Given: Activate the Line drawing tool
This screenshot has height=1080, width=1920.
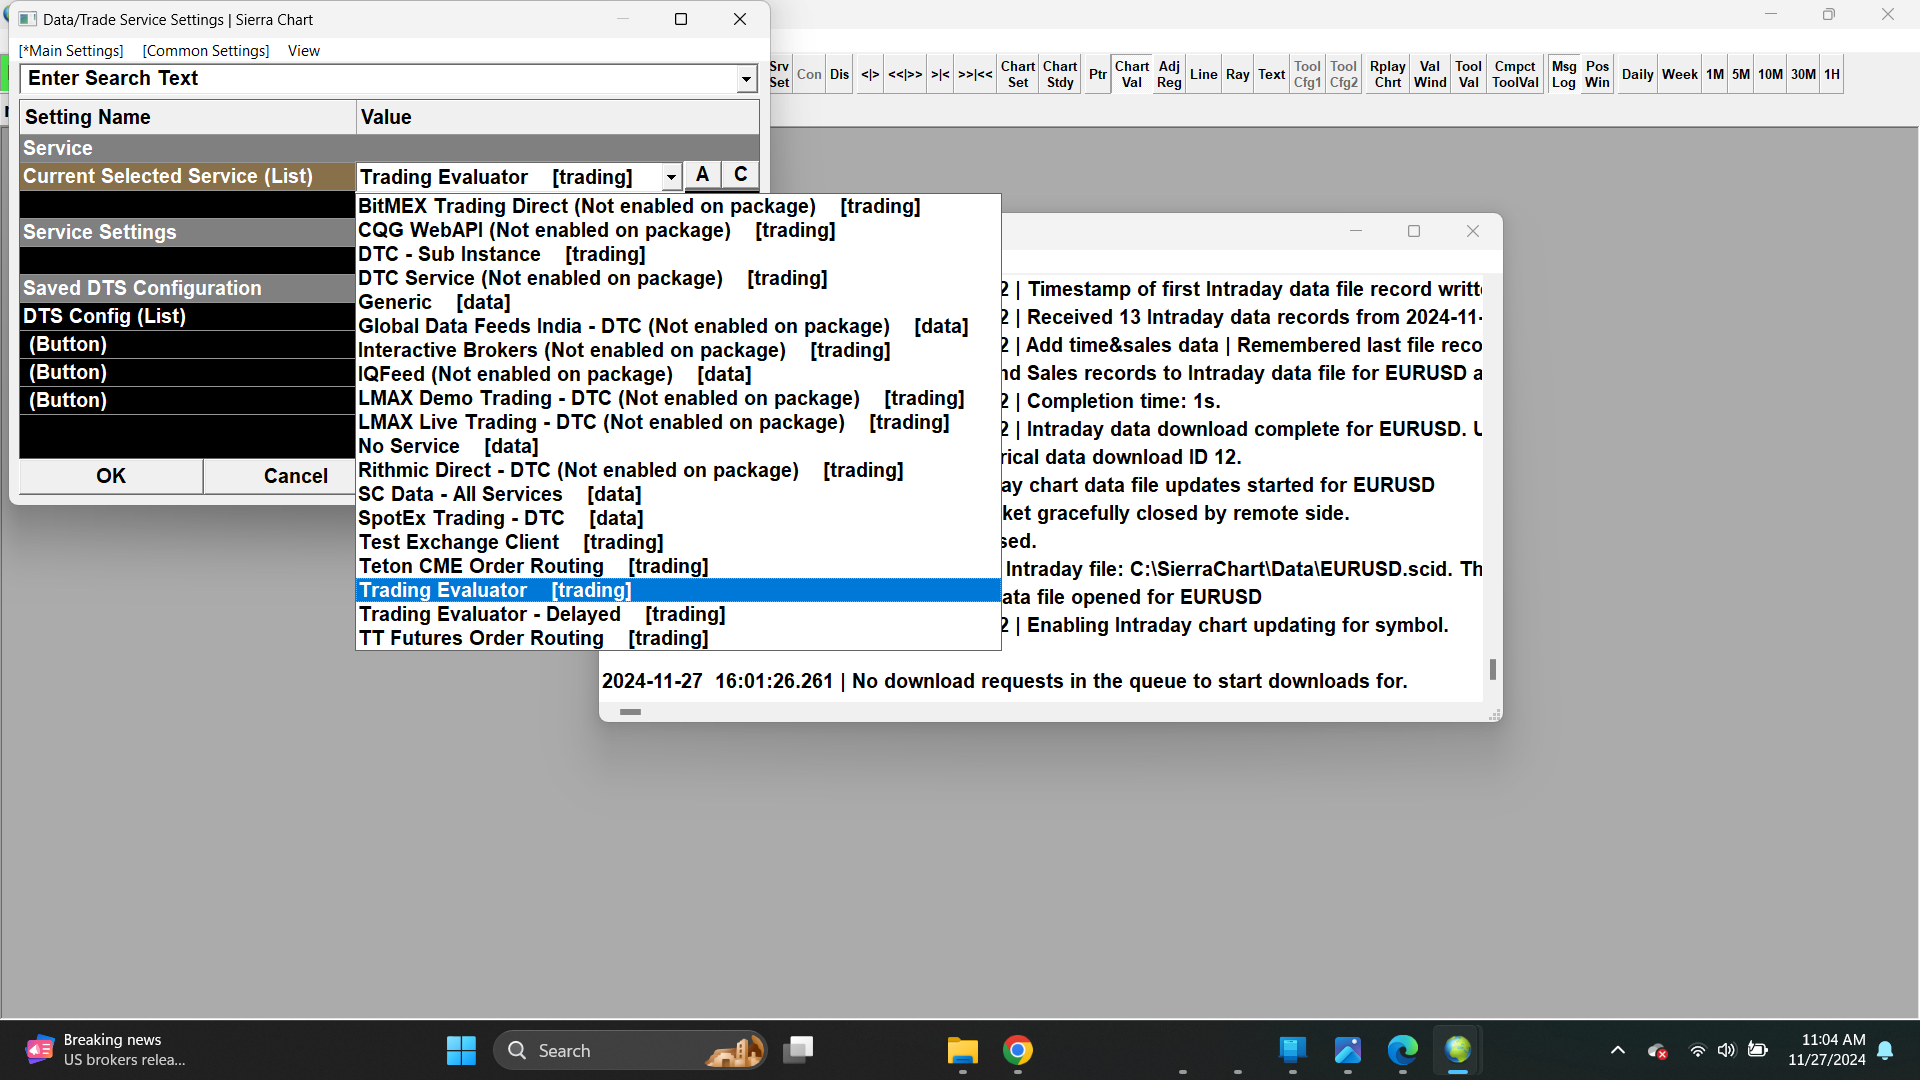Looking at the screenshot, I should (1203, 74).
